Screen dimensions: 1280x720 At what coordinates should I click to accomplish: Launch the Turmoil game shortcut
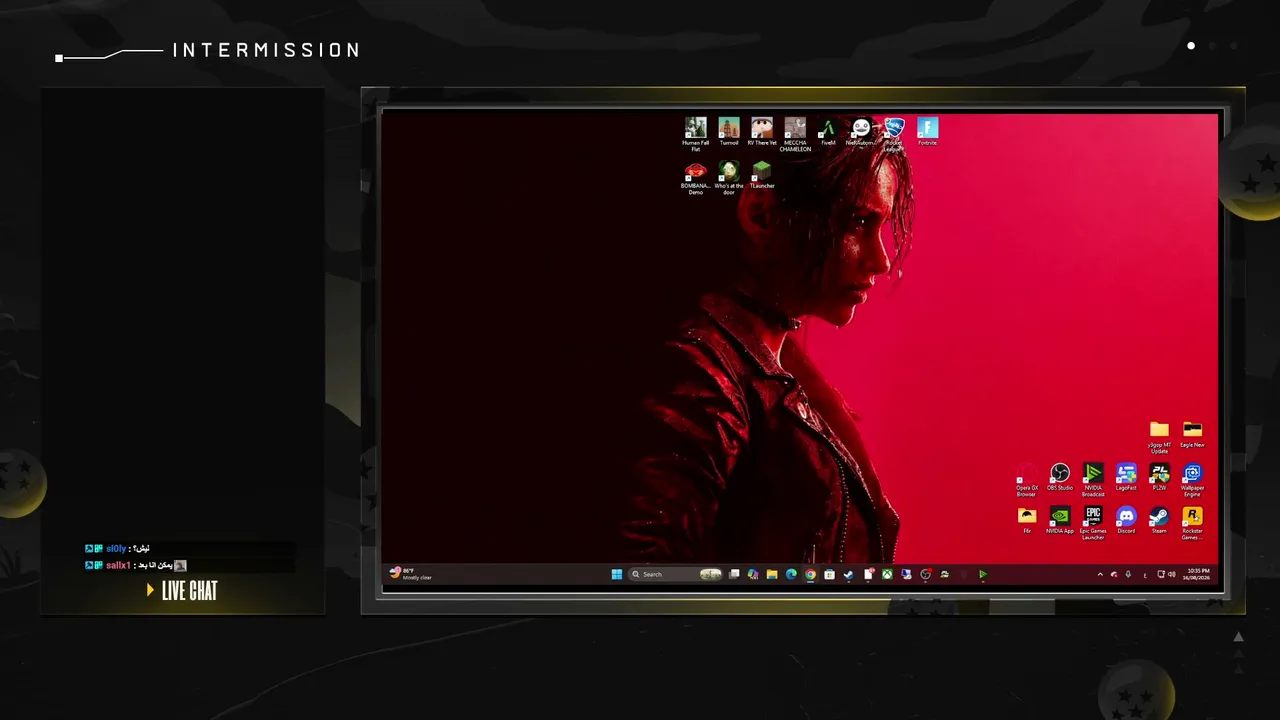[729, 131]
